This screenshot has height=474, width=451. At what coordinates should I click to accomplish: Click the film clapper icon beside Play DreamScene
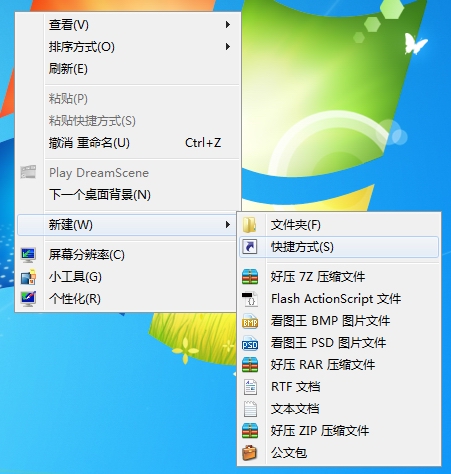(28, 172)
